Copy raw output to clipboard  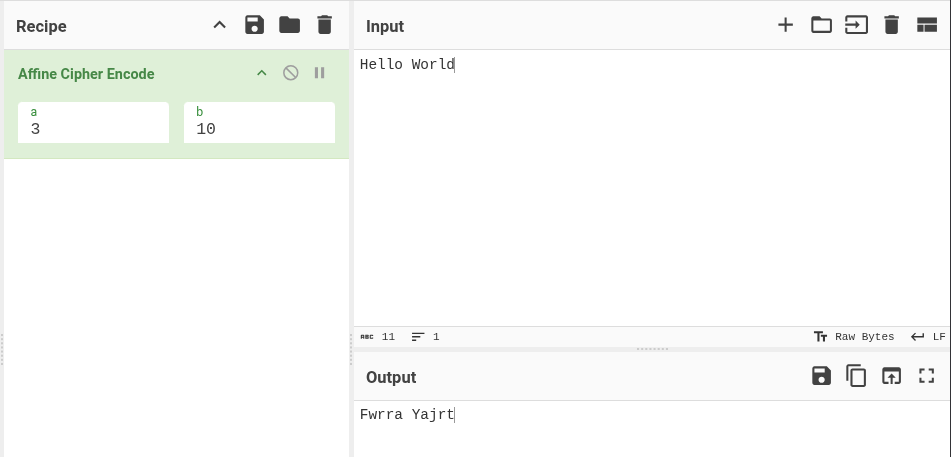pos(856,376)
